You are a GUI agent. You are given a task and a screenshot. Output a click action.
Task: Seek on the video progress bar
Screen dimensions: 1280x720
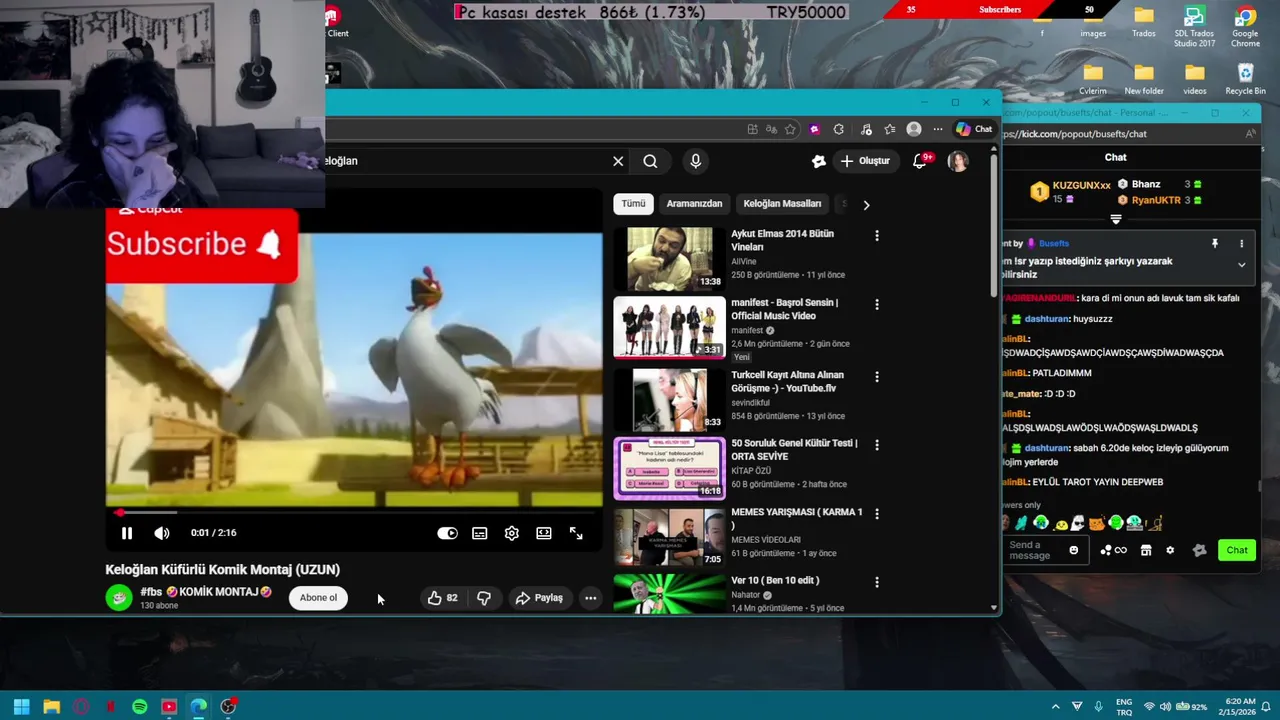point(354,513)
